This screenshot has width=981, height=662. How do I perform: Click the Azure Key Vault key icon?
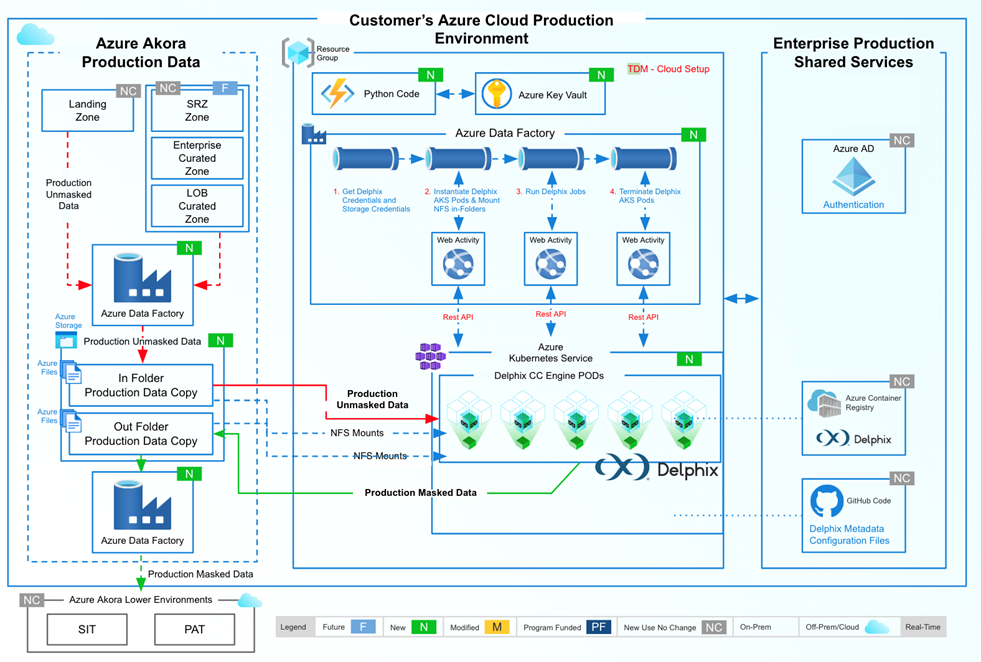496,94
